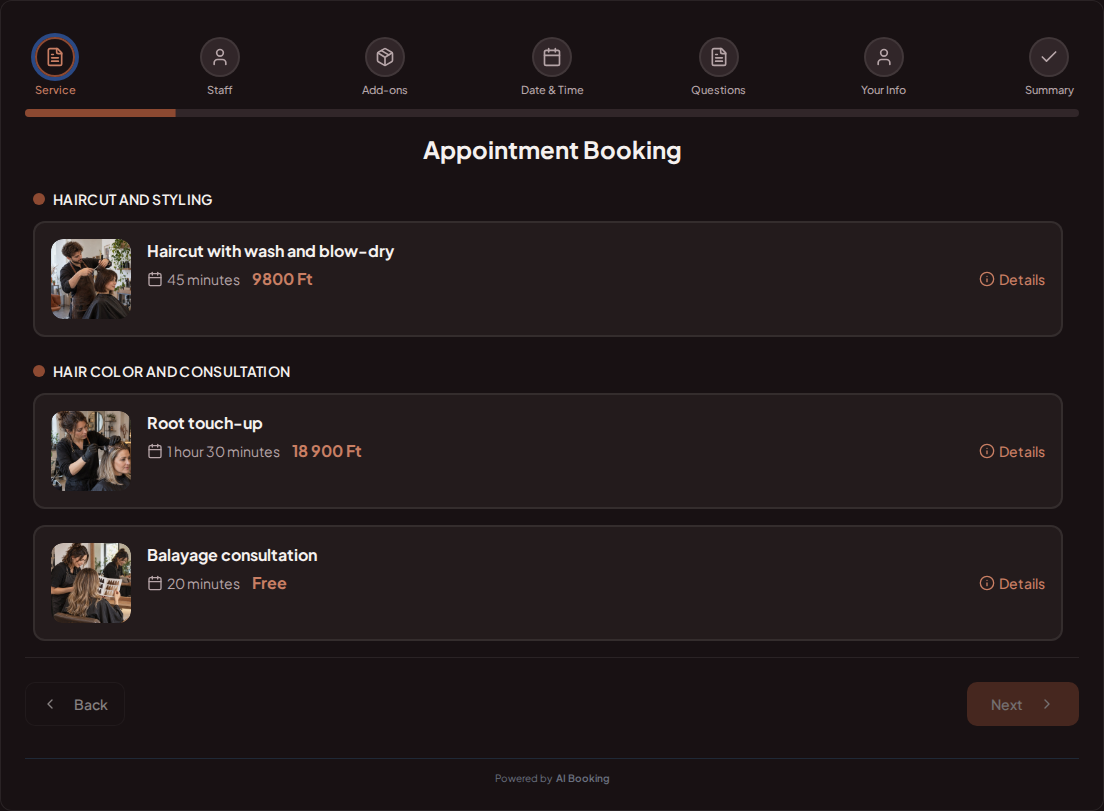Click the Add-ons step box icon
The width and height of the screenshot is (1104, 811).
384,57
